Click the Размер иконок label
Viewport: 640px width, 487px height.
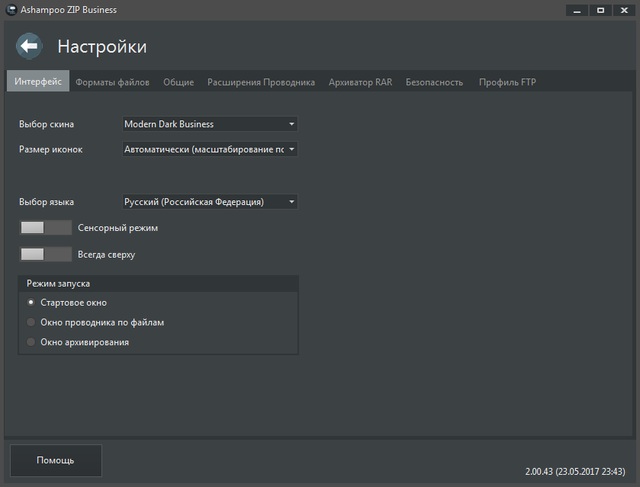[x=51, y=149]
